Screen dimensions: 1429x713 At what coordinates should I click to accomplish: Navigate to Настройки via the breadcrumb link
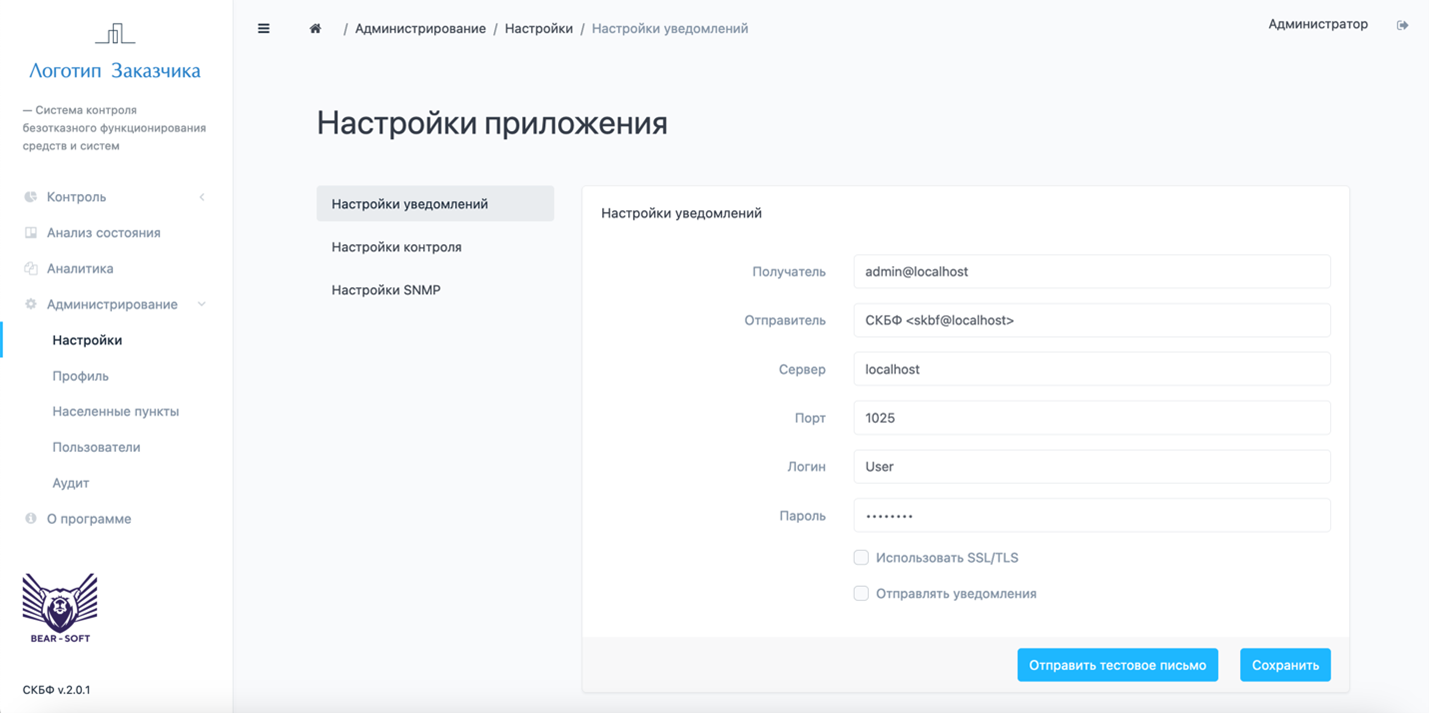539,28
